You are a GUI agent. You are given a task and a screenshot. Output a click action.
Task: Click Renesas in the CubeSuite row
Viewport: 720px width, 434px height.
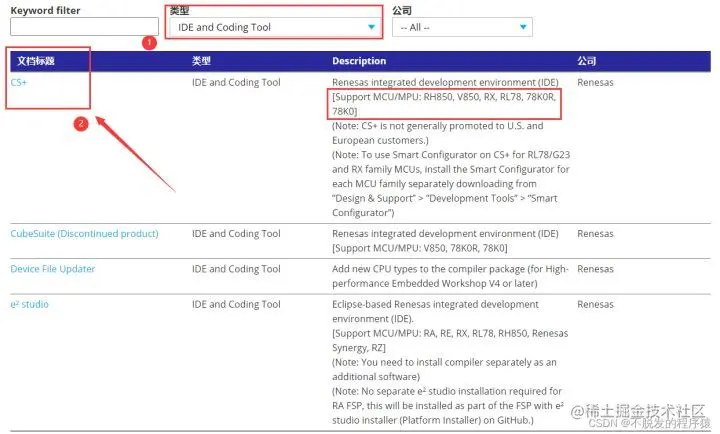click(x=595, y=233)
